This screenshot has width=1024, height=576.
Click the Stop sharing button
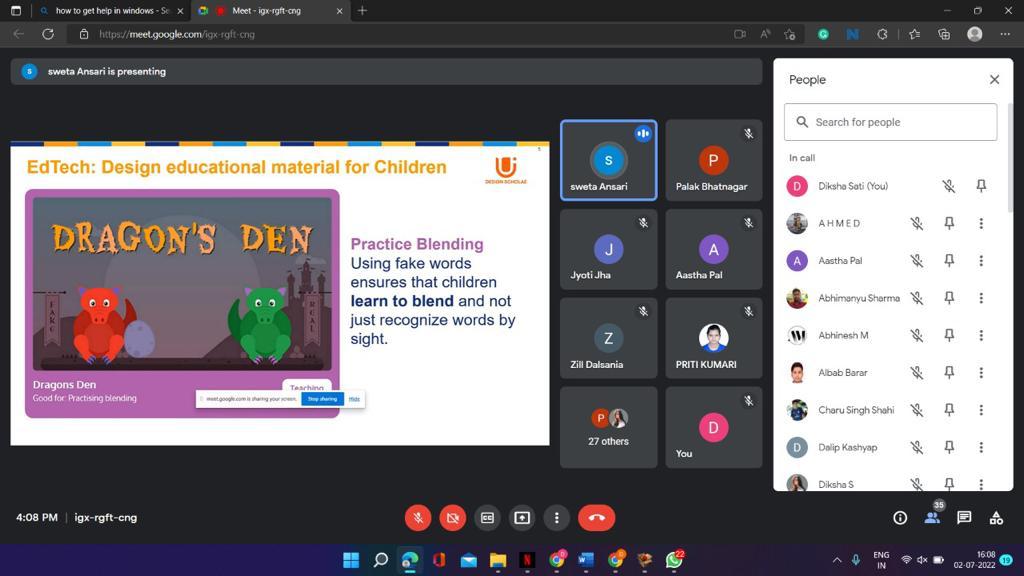[x=322, y=399]
